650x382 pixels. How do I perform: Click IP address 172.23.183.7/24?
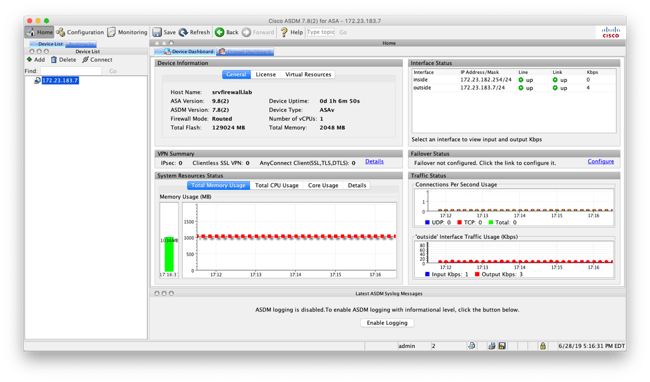483,87
